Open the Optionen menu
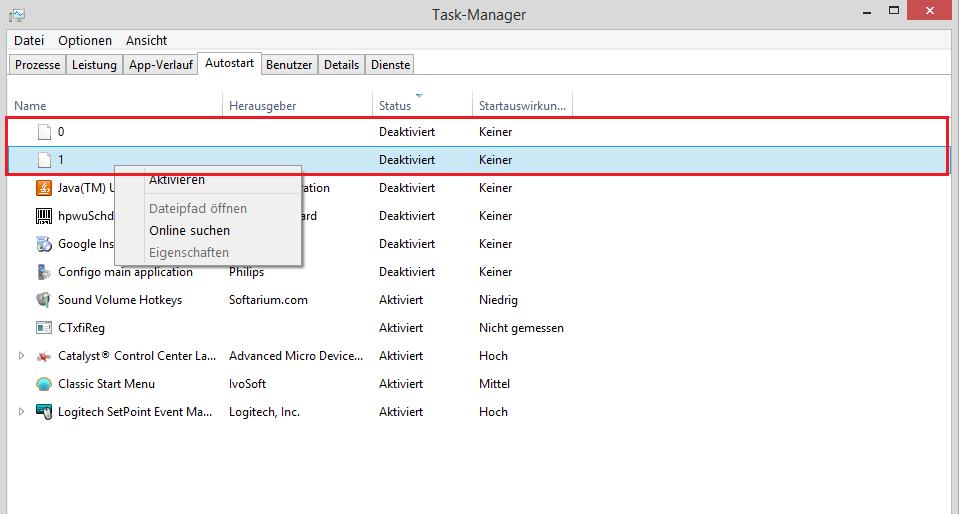 pos(85,41)
